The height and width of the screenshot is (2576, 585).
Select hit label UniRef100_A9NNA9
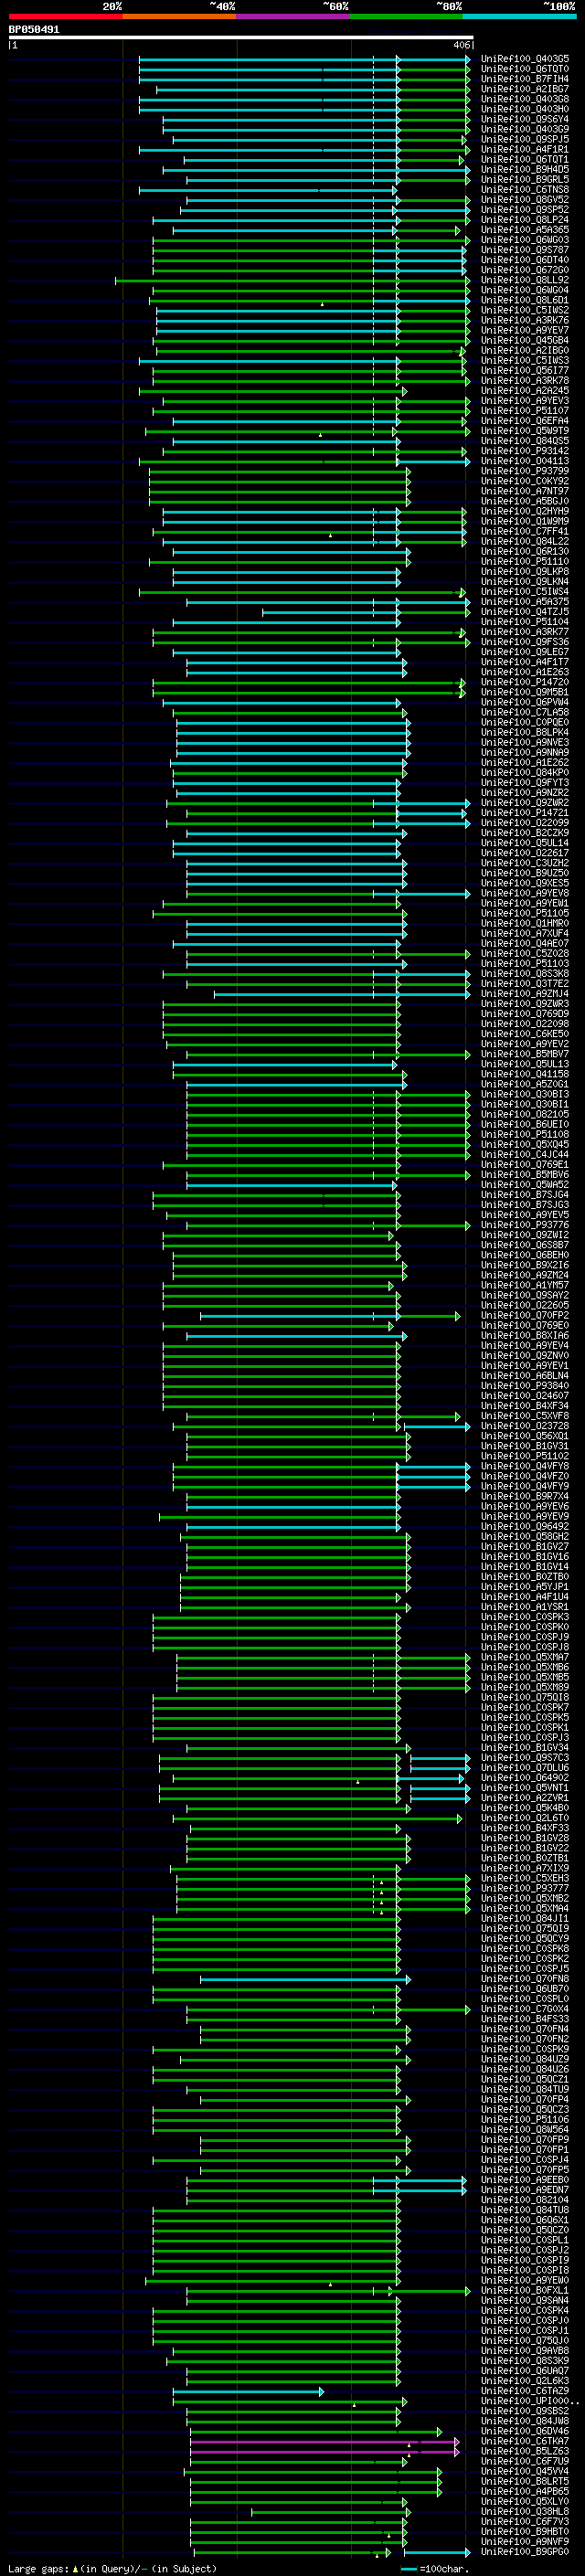525,752
